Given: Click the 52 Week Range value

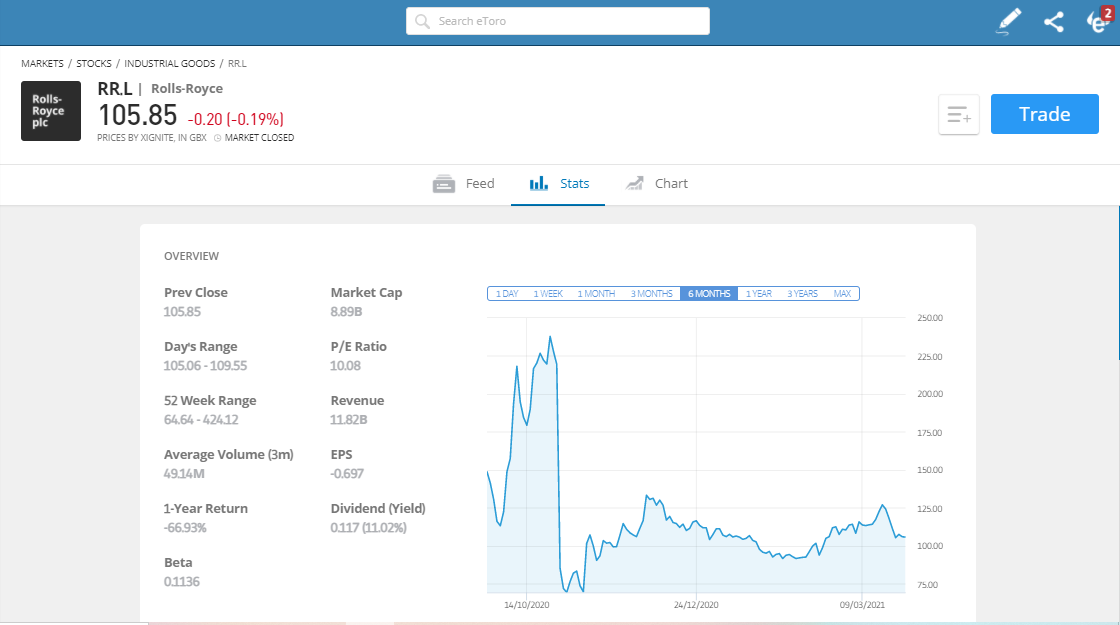Looking at the screenshot, I should coord(201,420).
